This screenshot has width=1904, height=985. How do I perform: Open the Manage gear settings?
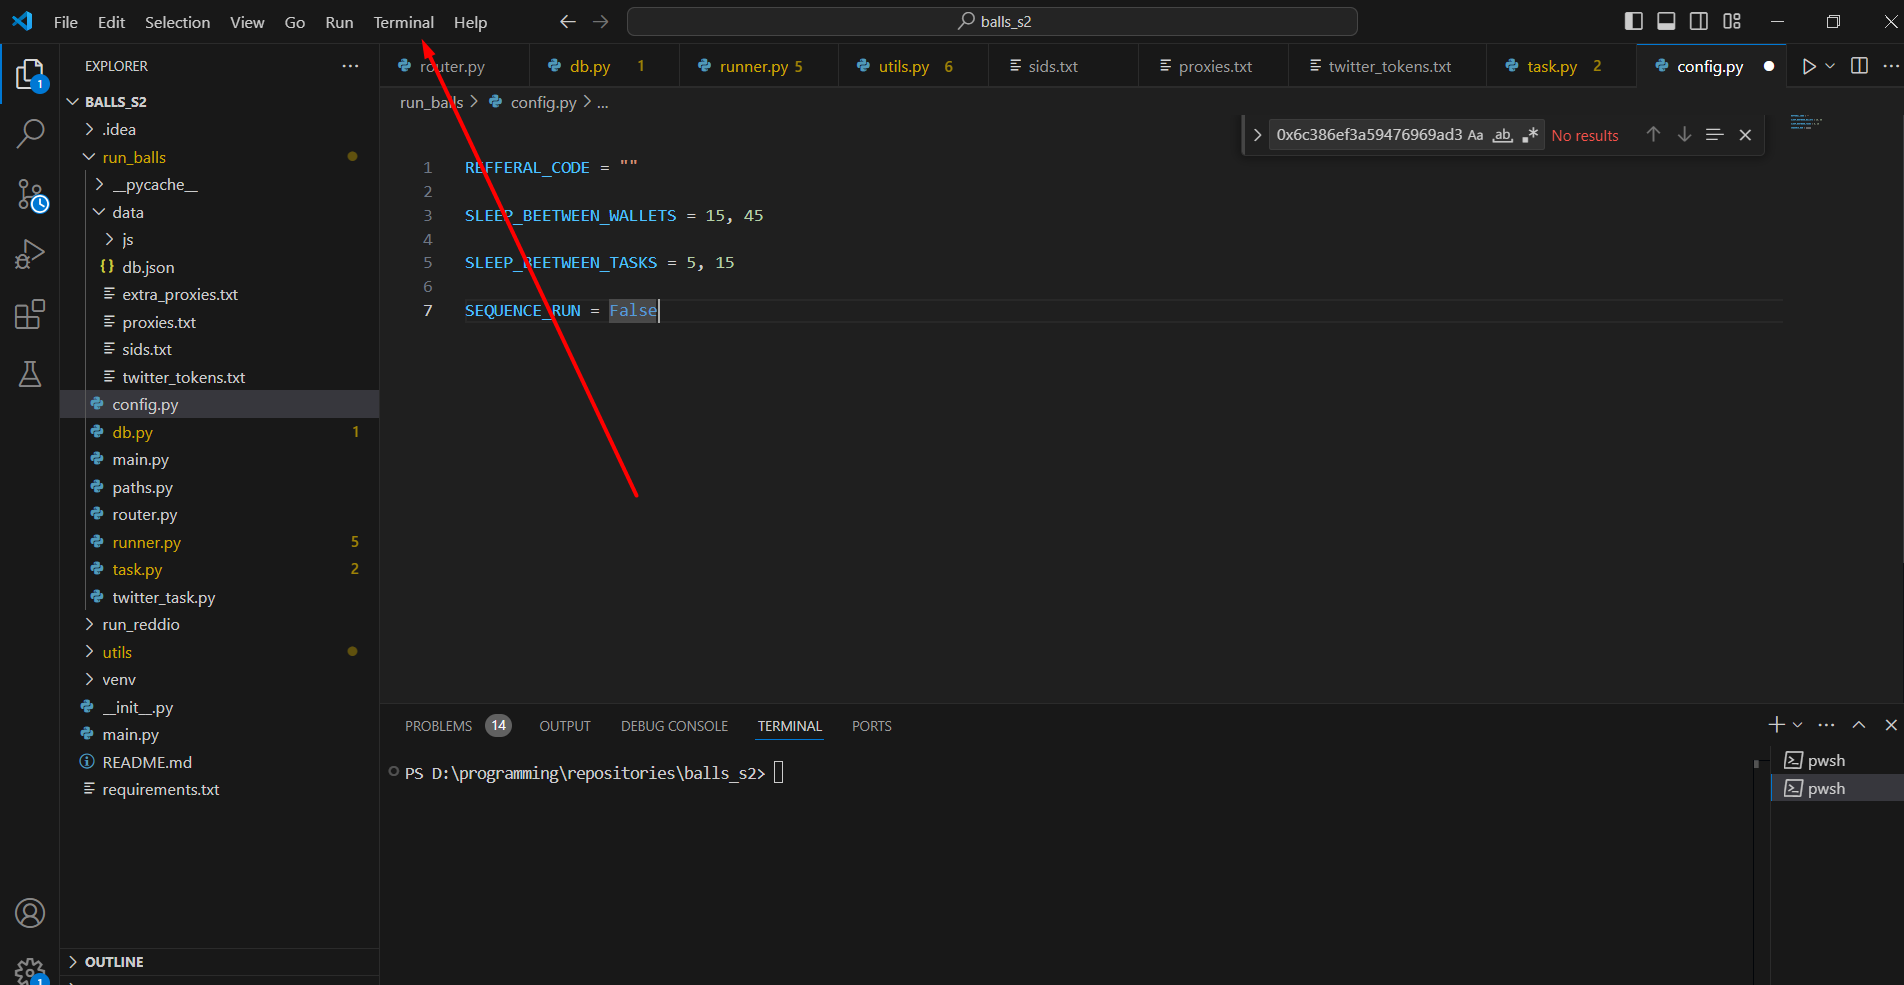pyautogui.click(x=30, y=969)
